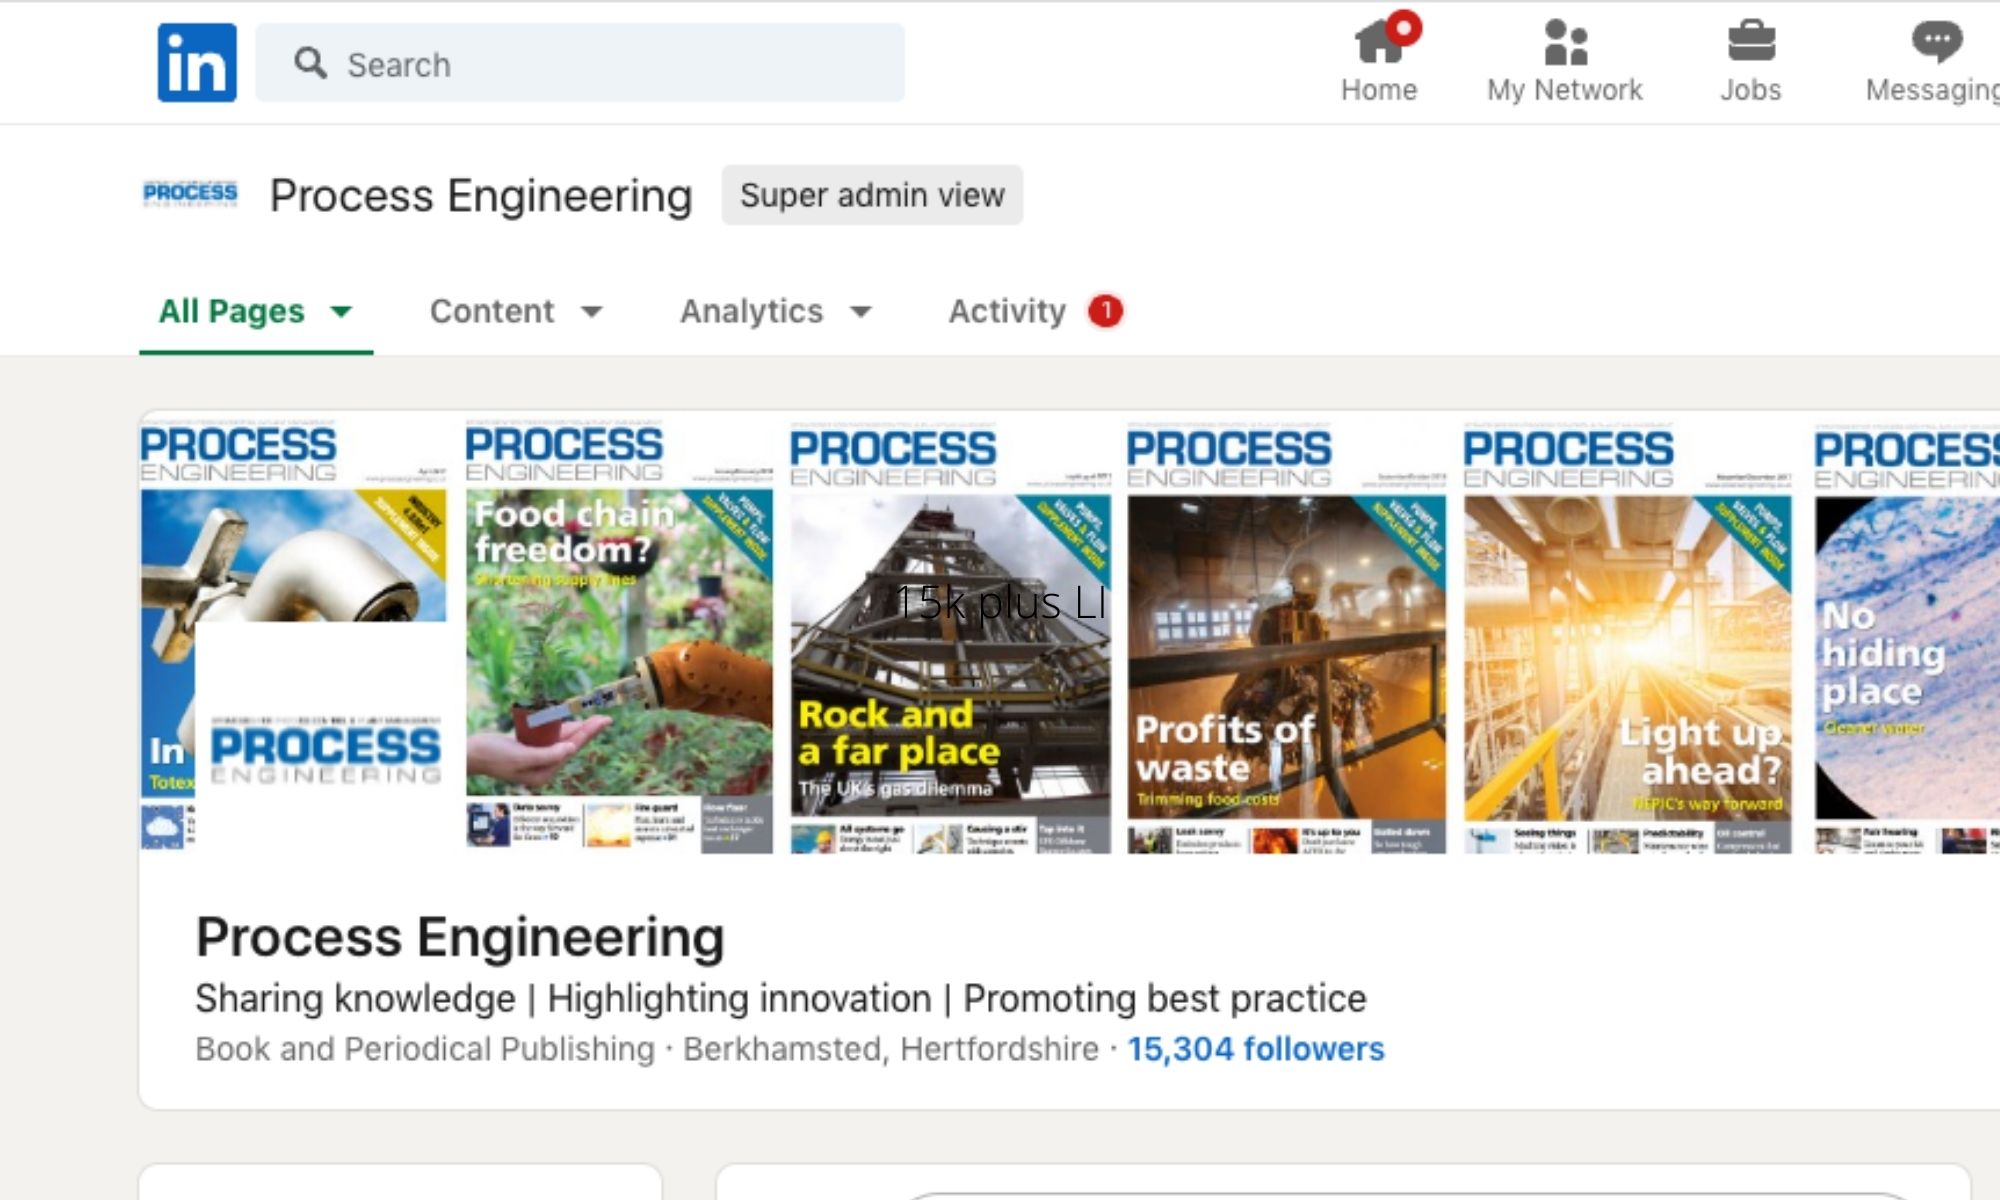Screen dimensions: 2000x1200
Task: Click the LinkedIn logo icon
Action: [197, 63]
